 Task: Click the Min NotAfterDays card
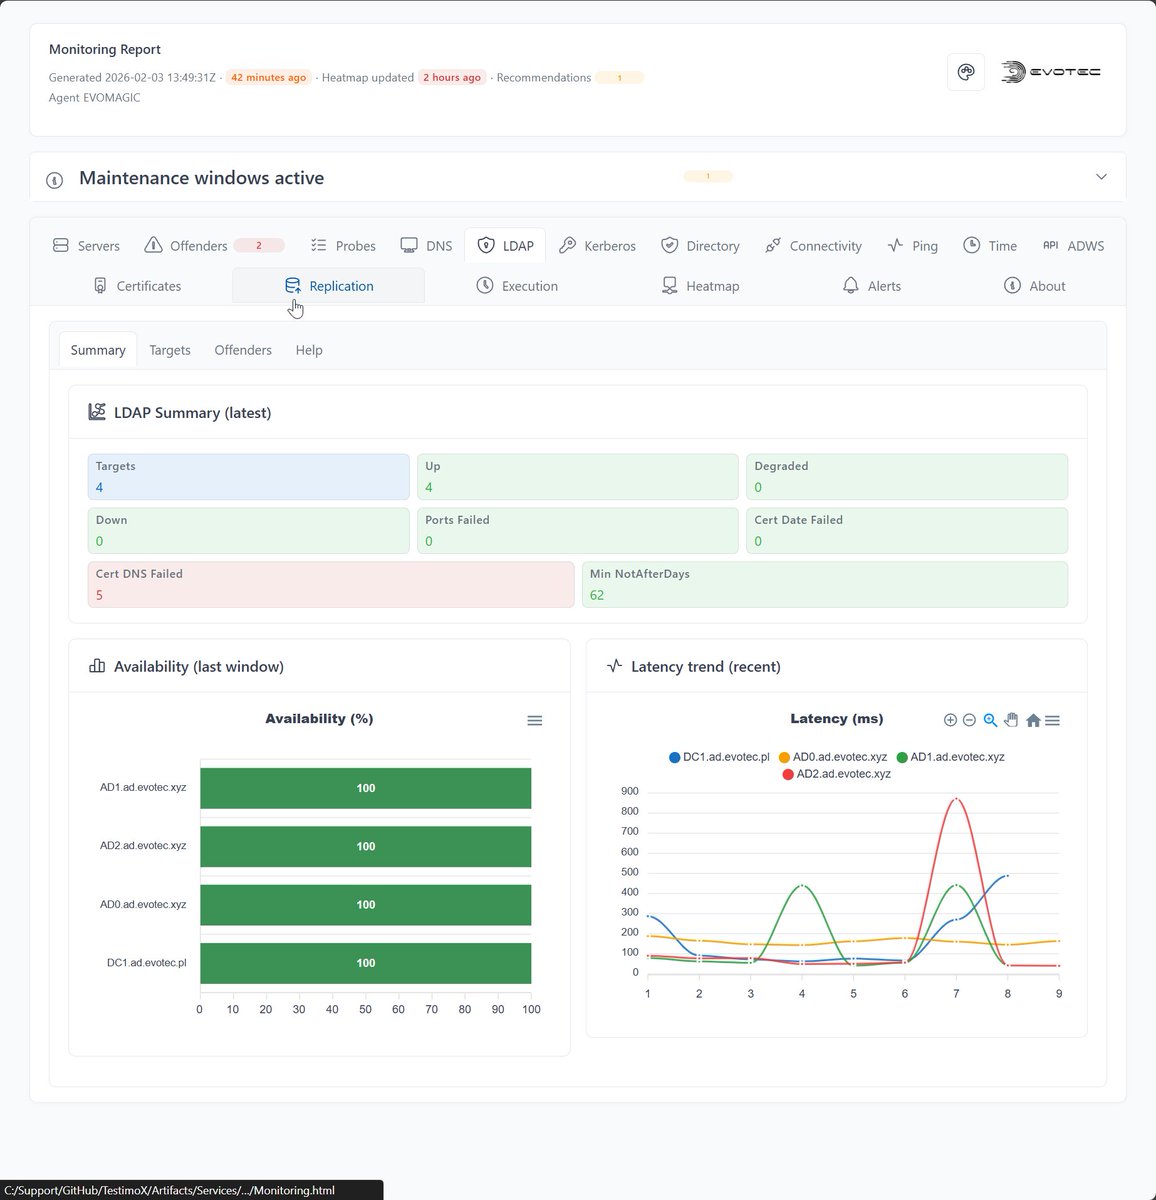pyautogui.click(x=825, y=584)
